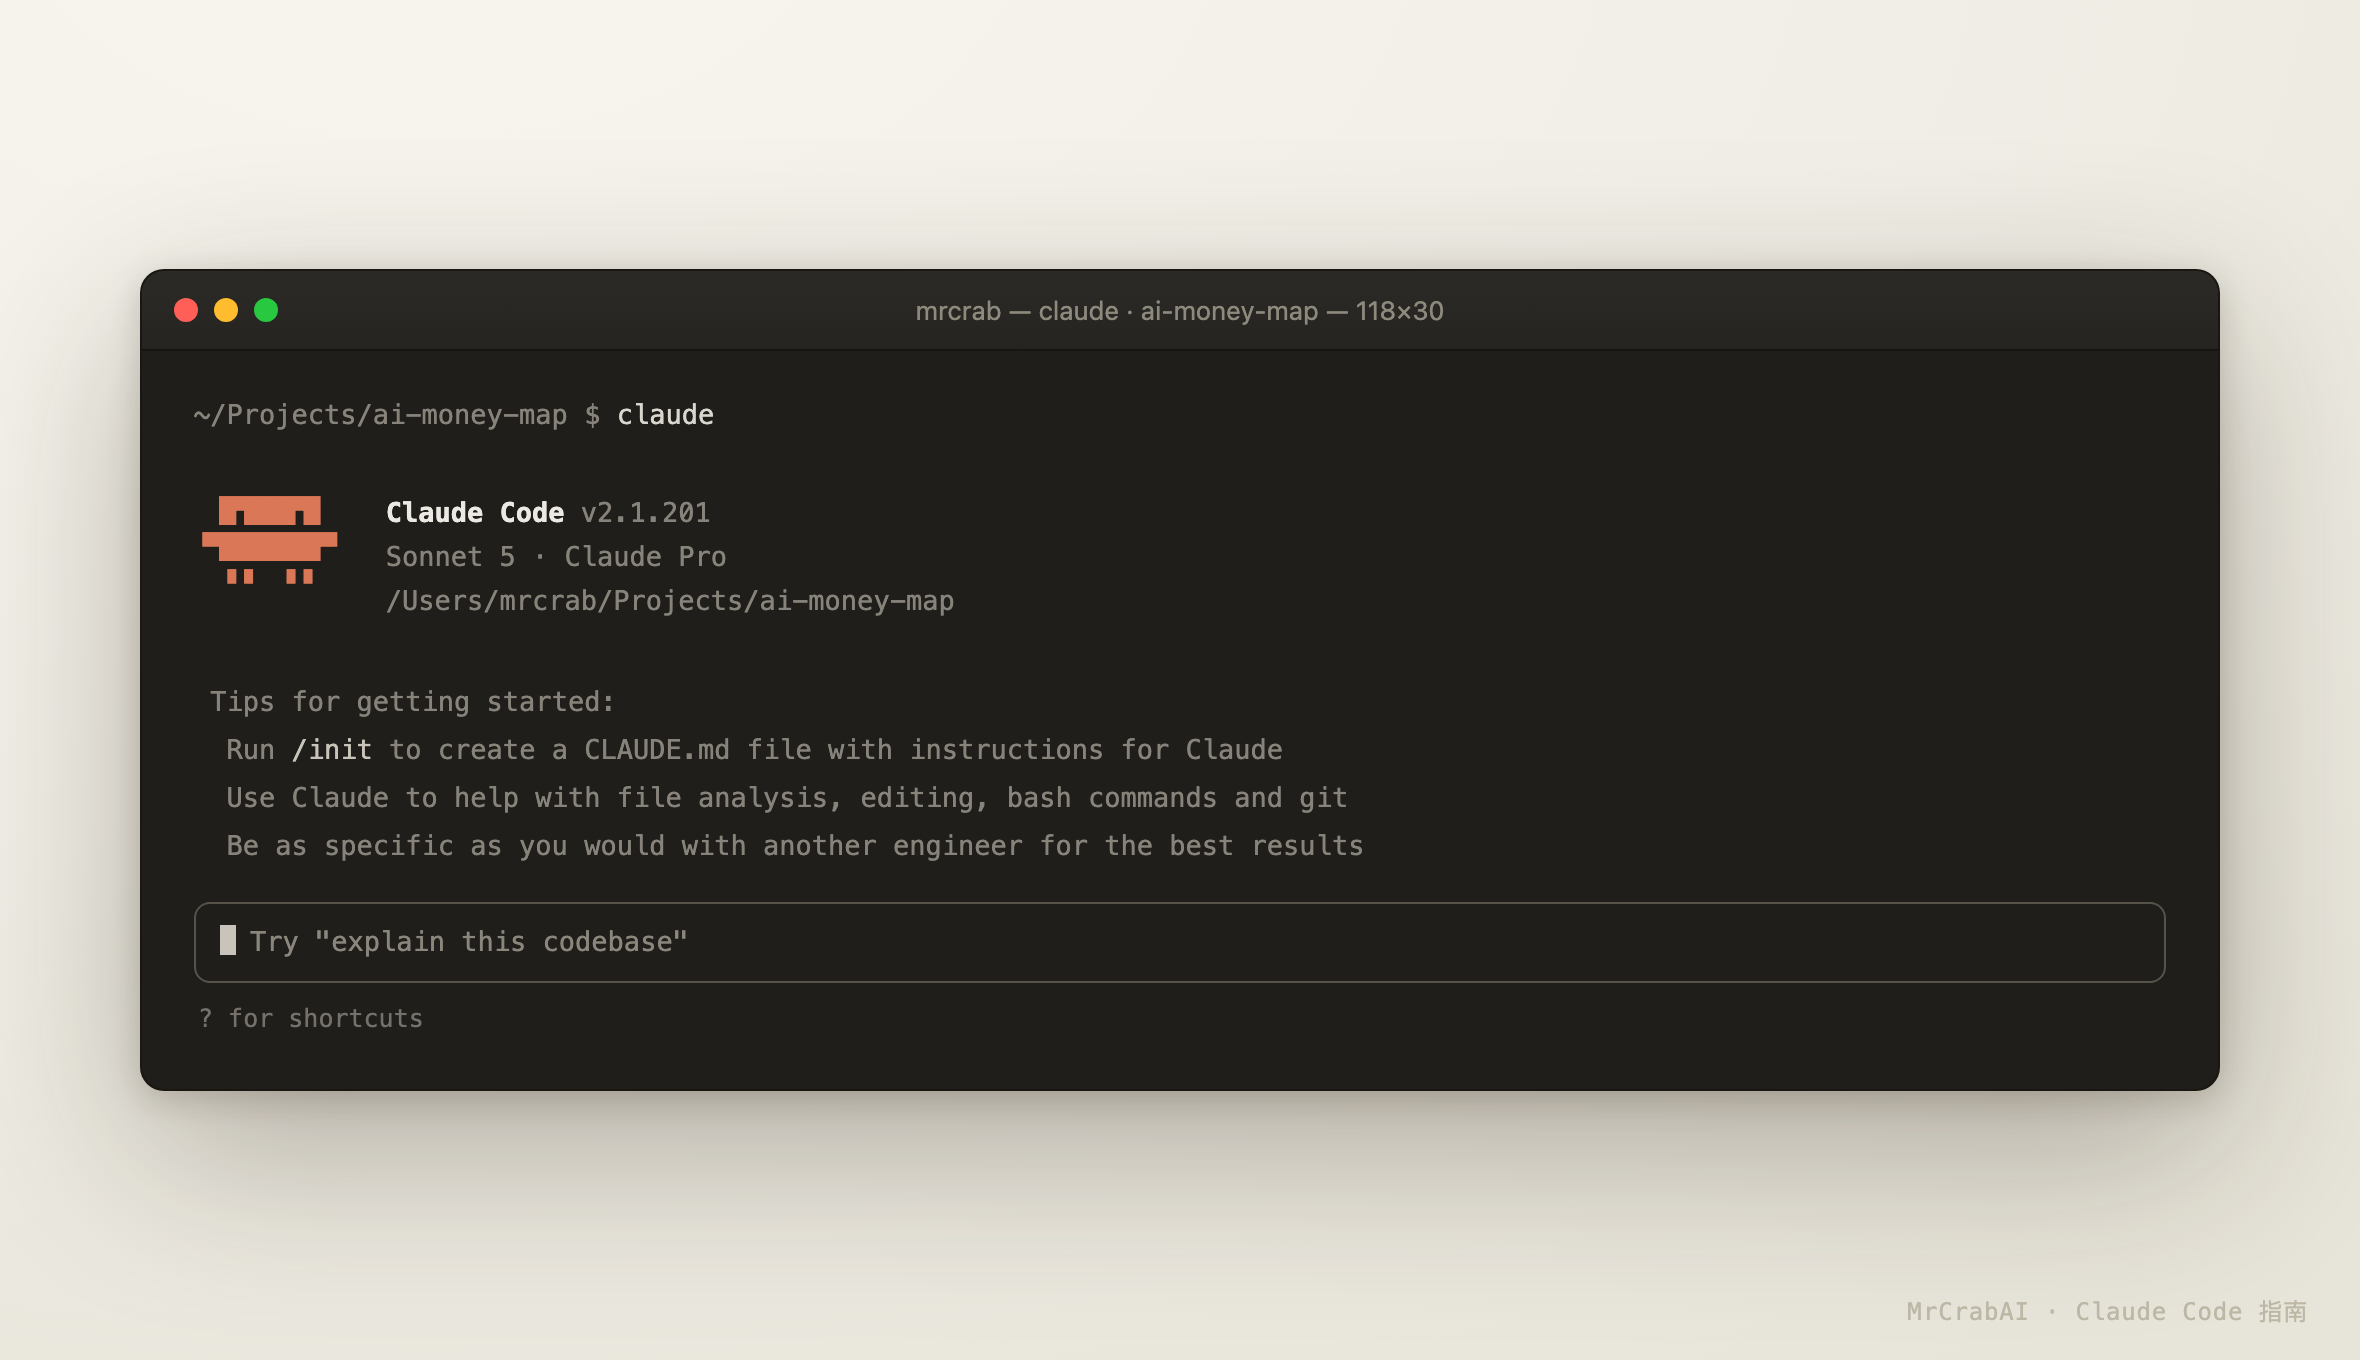Click the CLAUDE.md filename in the tips

(657, 750)
